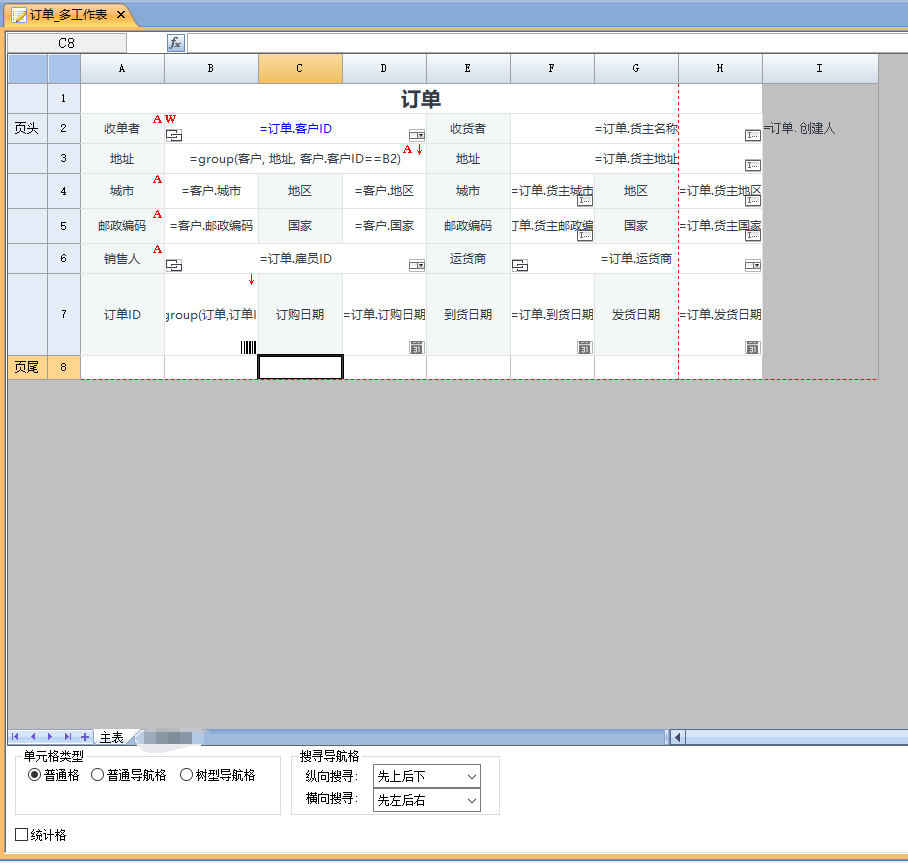Click calendar icon in 发货日期 value cell
Screen dimensions: 908x863
click(x=752, y=347)
